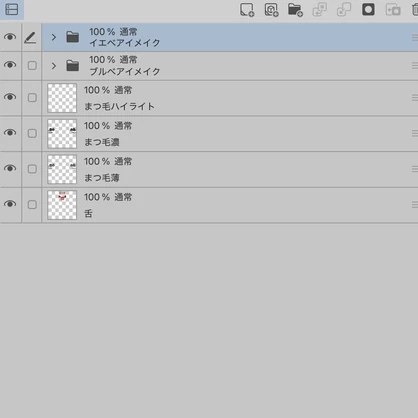The width and height of the screenshot is (418, 418).
Task: Check the selection box for 舌 layer
Action: click(32, 204)
